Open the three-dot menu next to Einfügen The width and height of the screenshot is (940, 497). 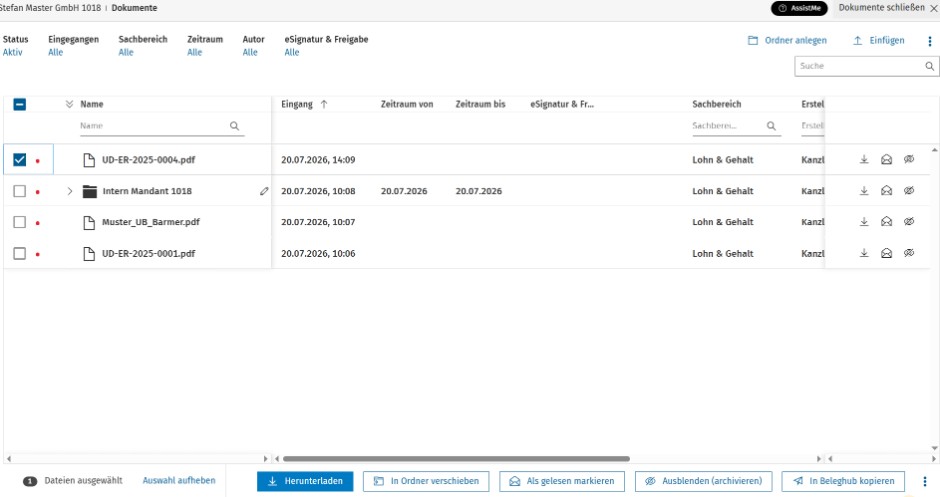click(930, 41)
